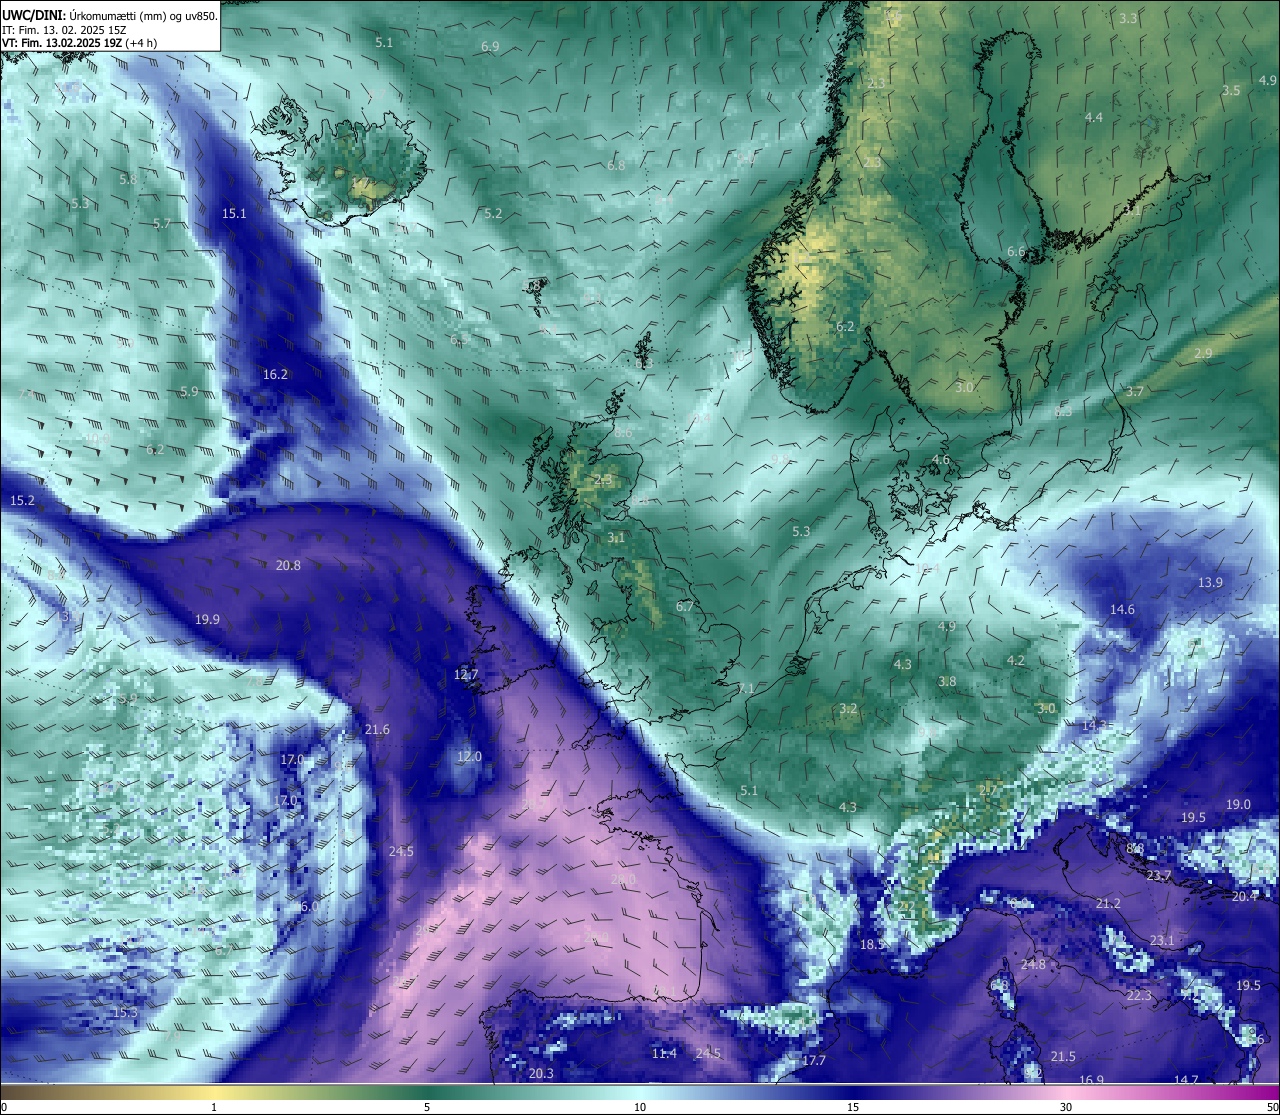Viewport: 1280px width, 1115px height.
Task: Click the '0' tick on the color scale
Action: pyautogui.click(x=4, y=1107)
